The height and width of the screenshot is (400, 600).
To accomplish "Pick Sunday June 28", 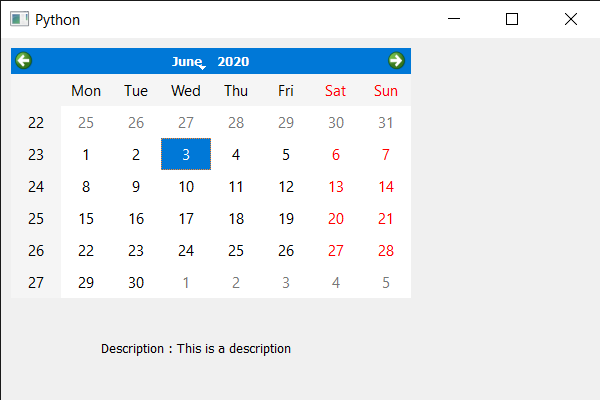I will click(386, 251).
